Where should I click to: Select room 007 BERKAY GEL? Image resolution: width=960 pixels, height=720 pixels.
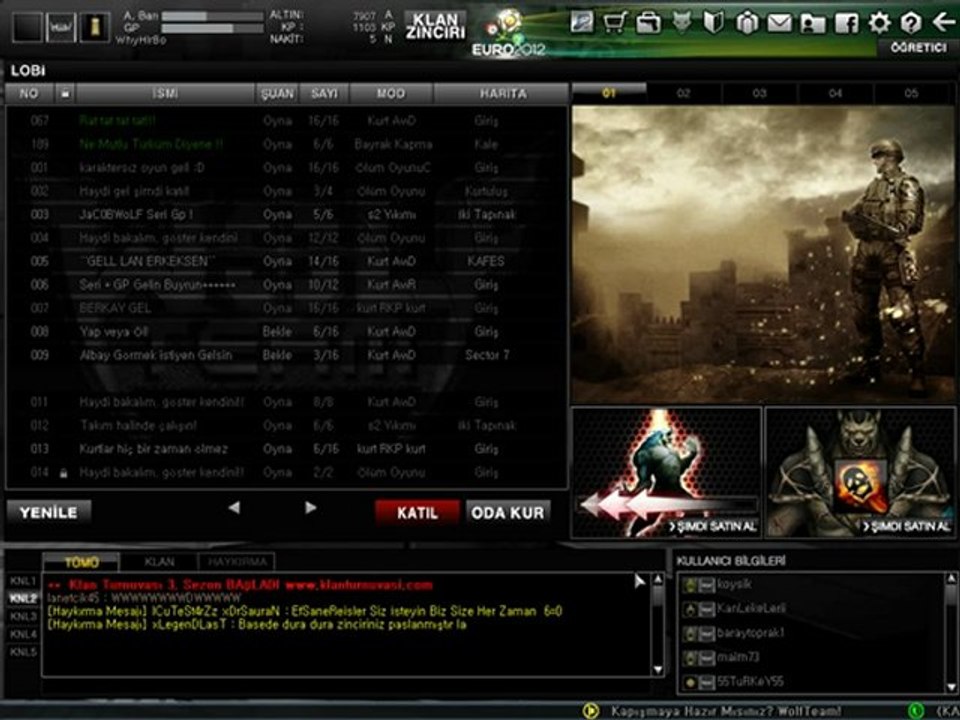(x=287, y=308)
